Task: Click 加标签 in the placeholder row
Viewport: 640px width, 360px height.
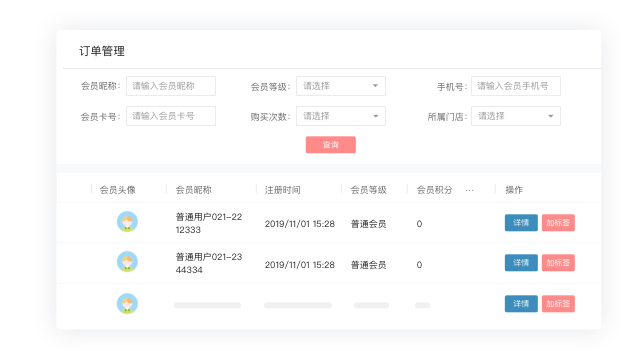Action: click(x=558, y=304)
